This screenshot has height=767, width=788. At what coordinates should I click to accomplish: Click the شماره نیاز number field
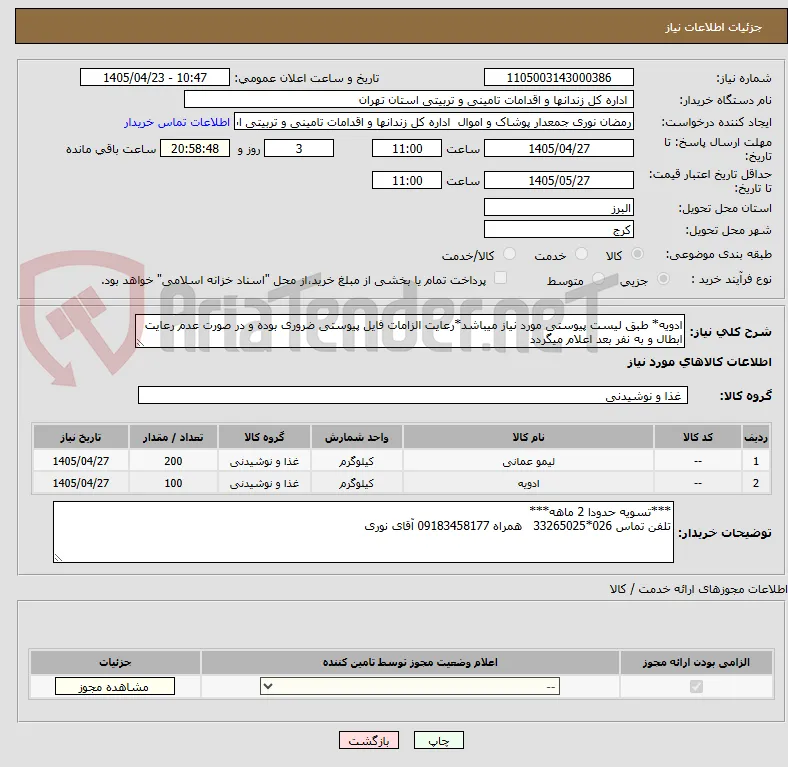pyautogui.click(x=558, y=77)
